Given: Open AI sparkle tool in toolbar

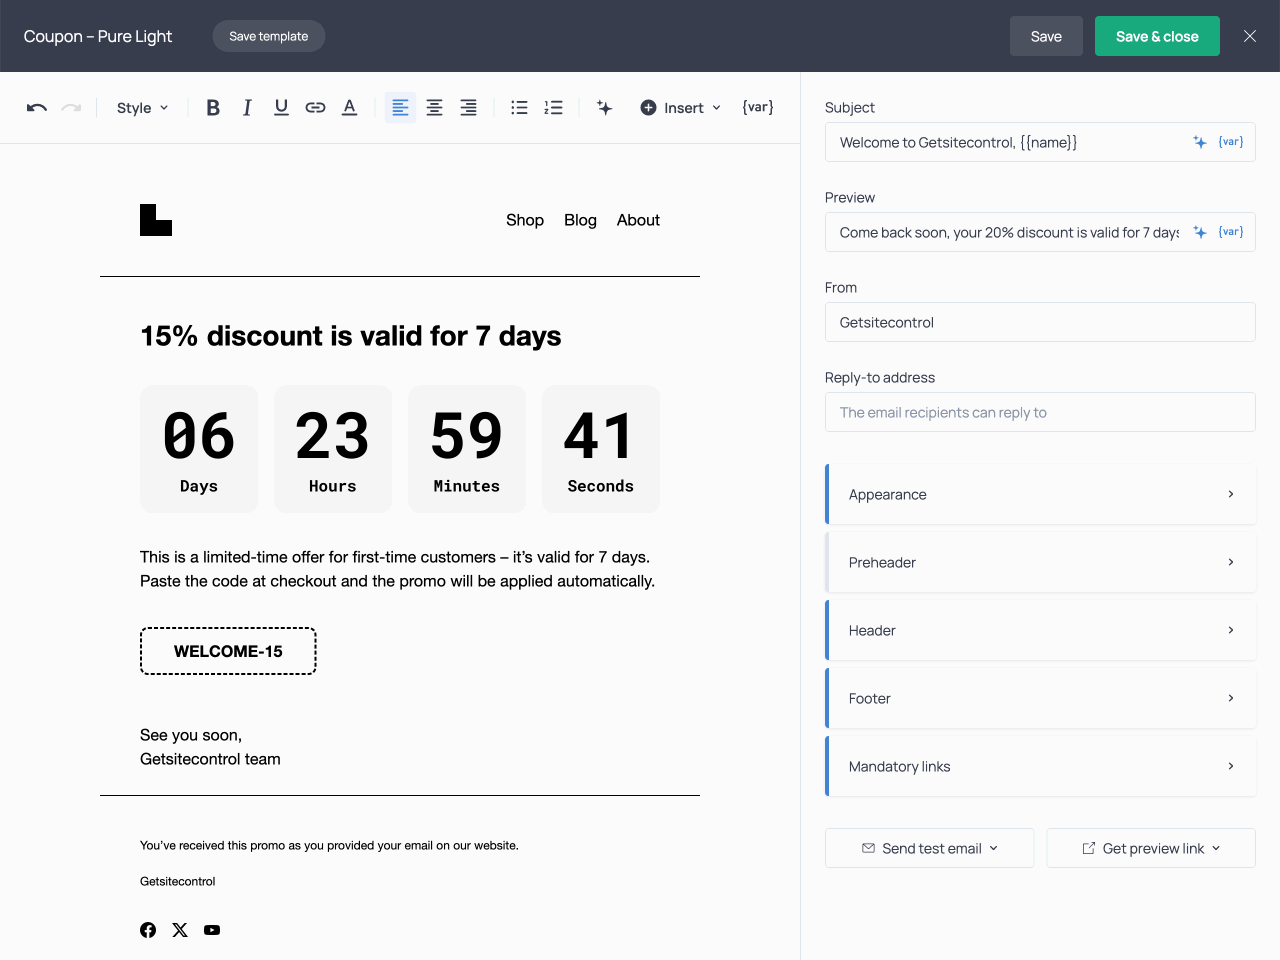Looking at the screenshot, I should 604,108.
